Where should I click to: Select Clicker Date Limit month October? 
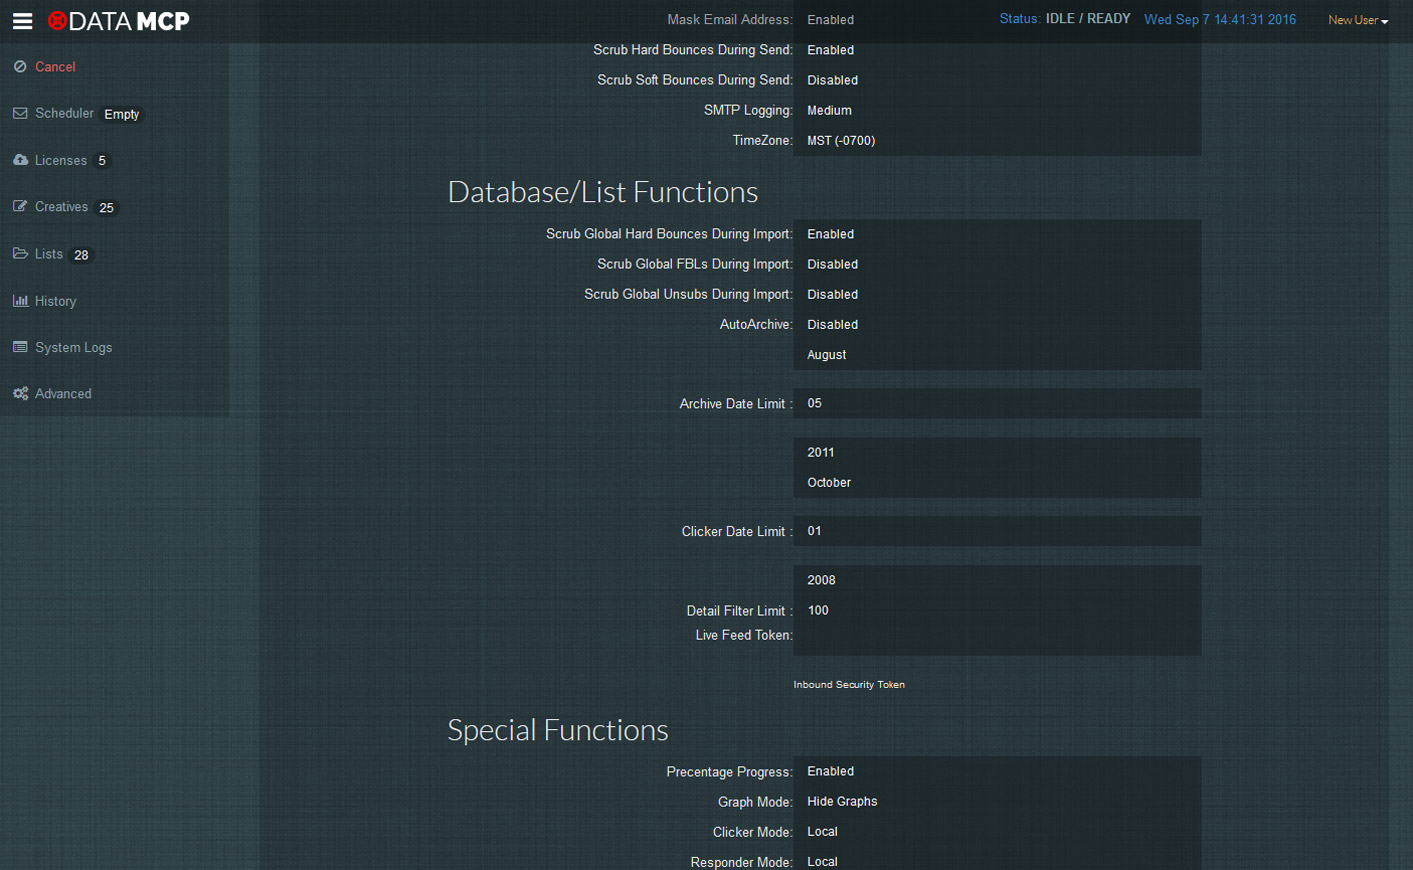pos(997,482)
